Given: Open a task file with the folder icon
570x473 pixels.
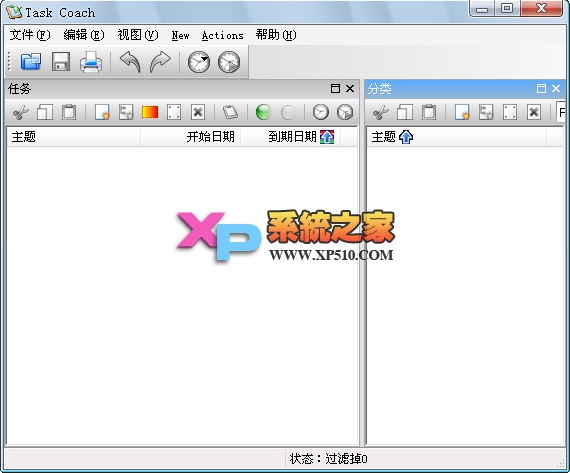Looking at the screenshot, I should 31,61.
